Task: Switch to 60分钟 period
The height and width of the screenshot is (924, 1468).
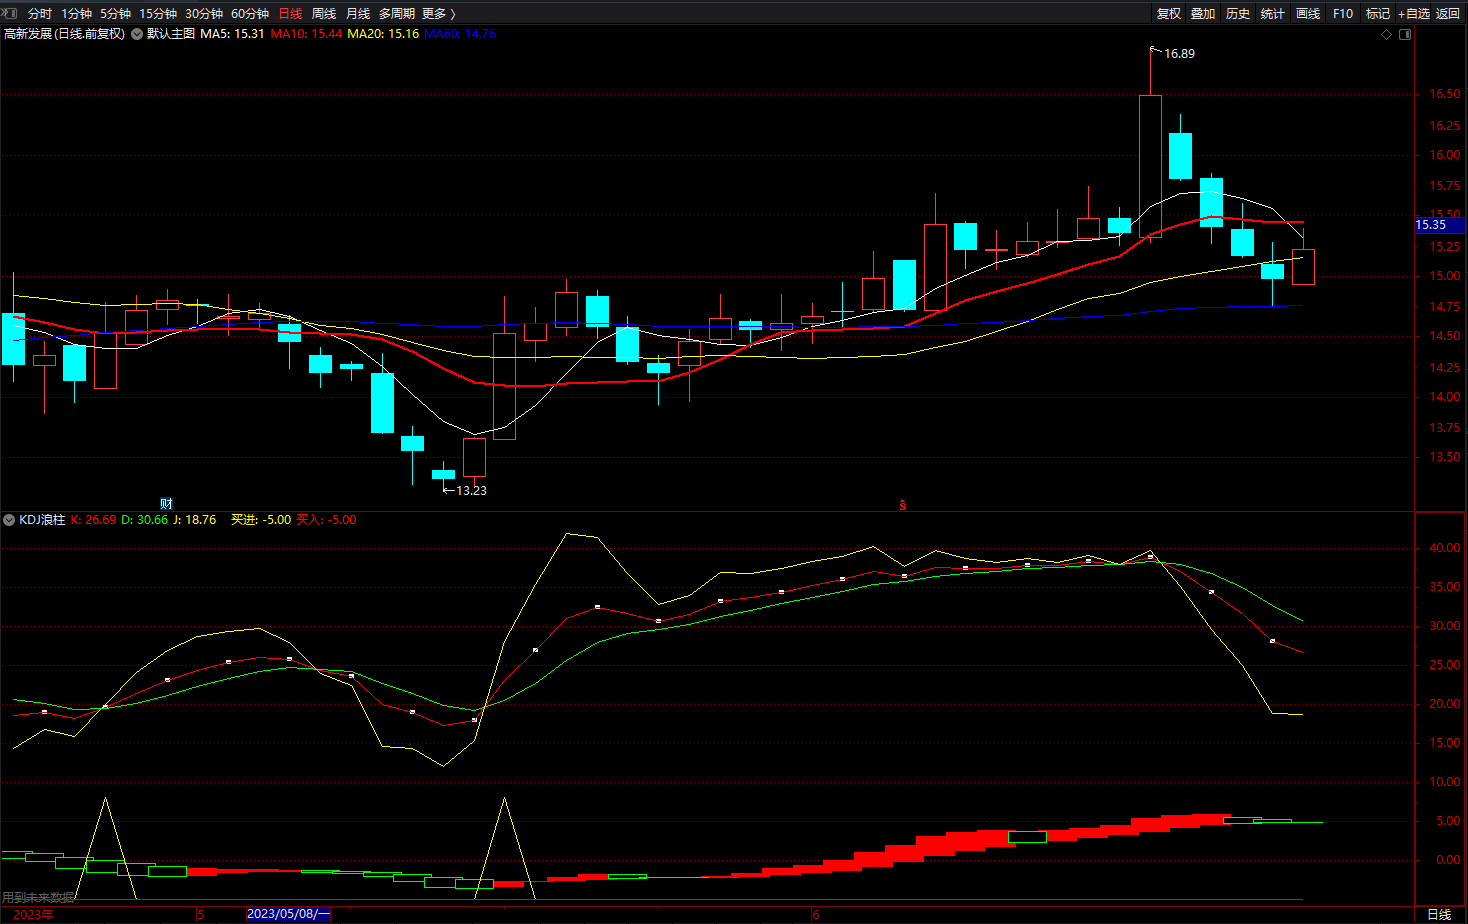Action: tap(250, 14)
